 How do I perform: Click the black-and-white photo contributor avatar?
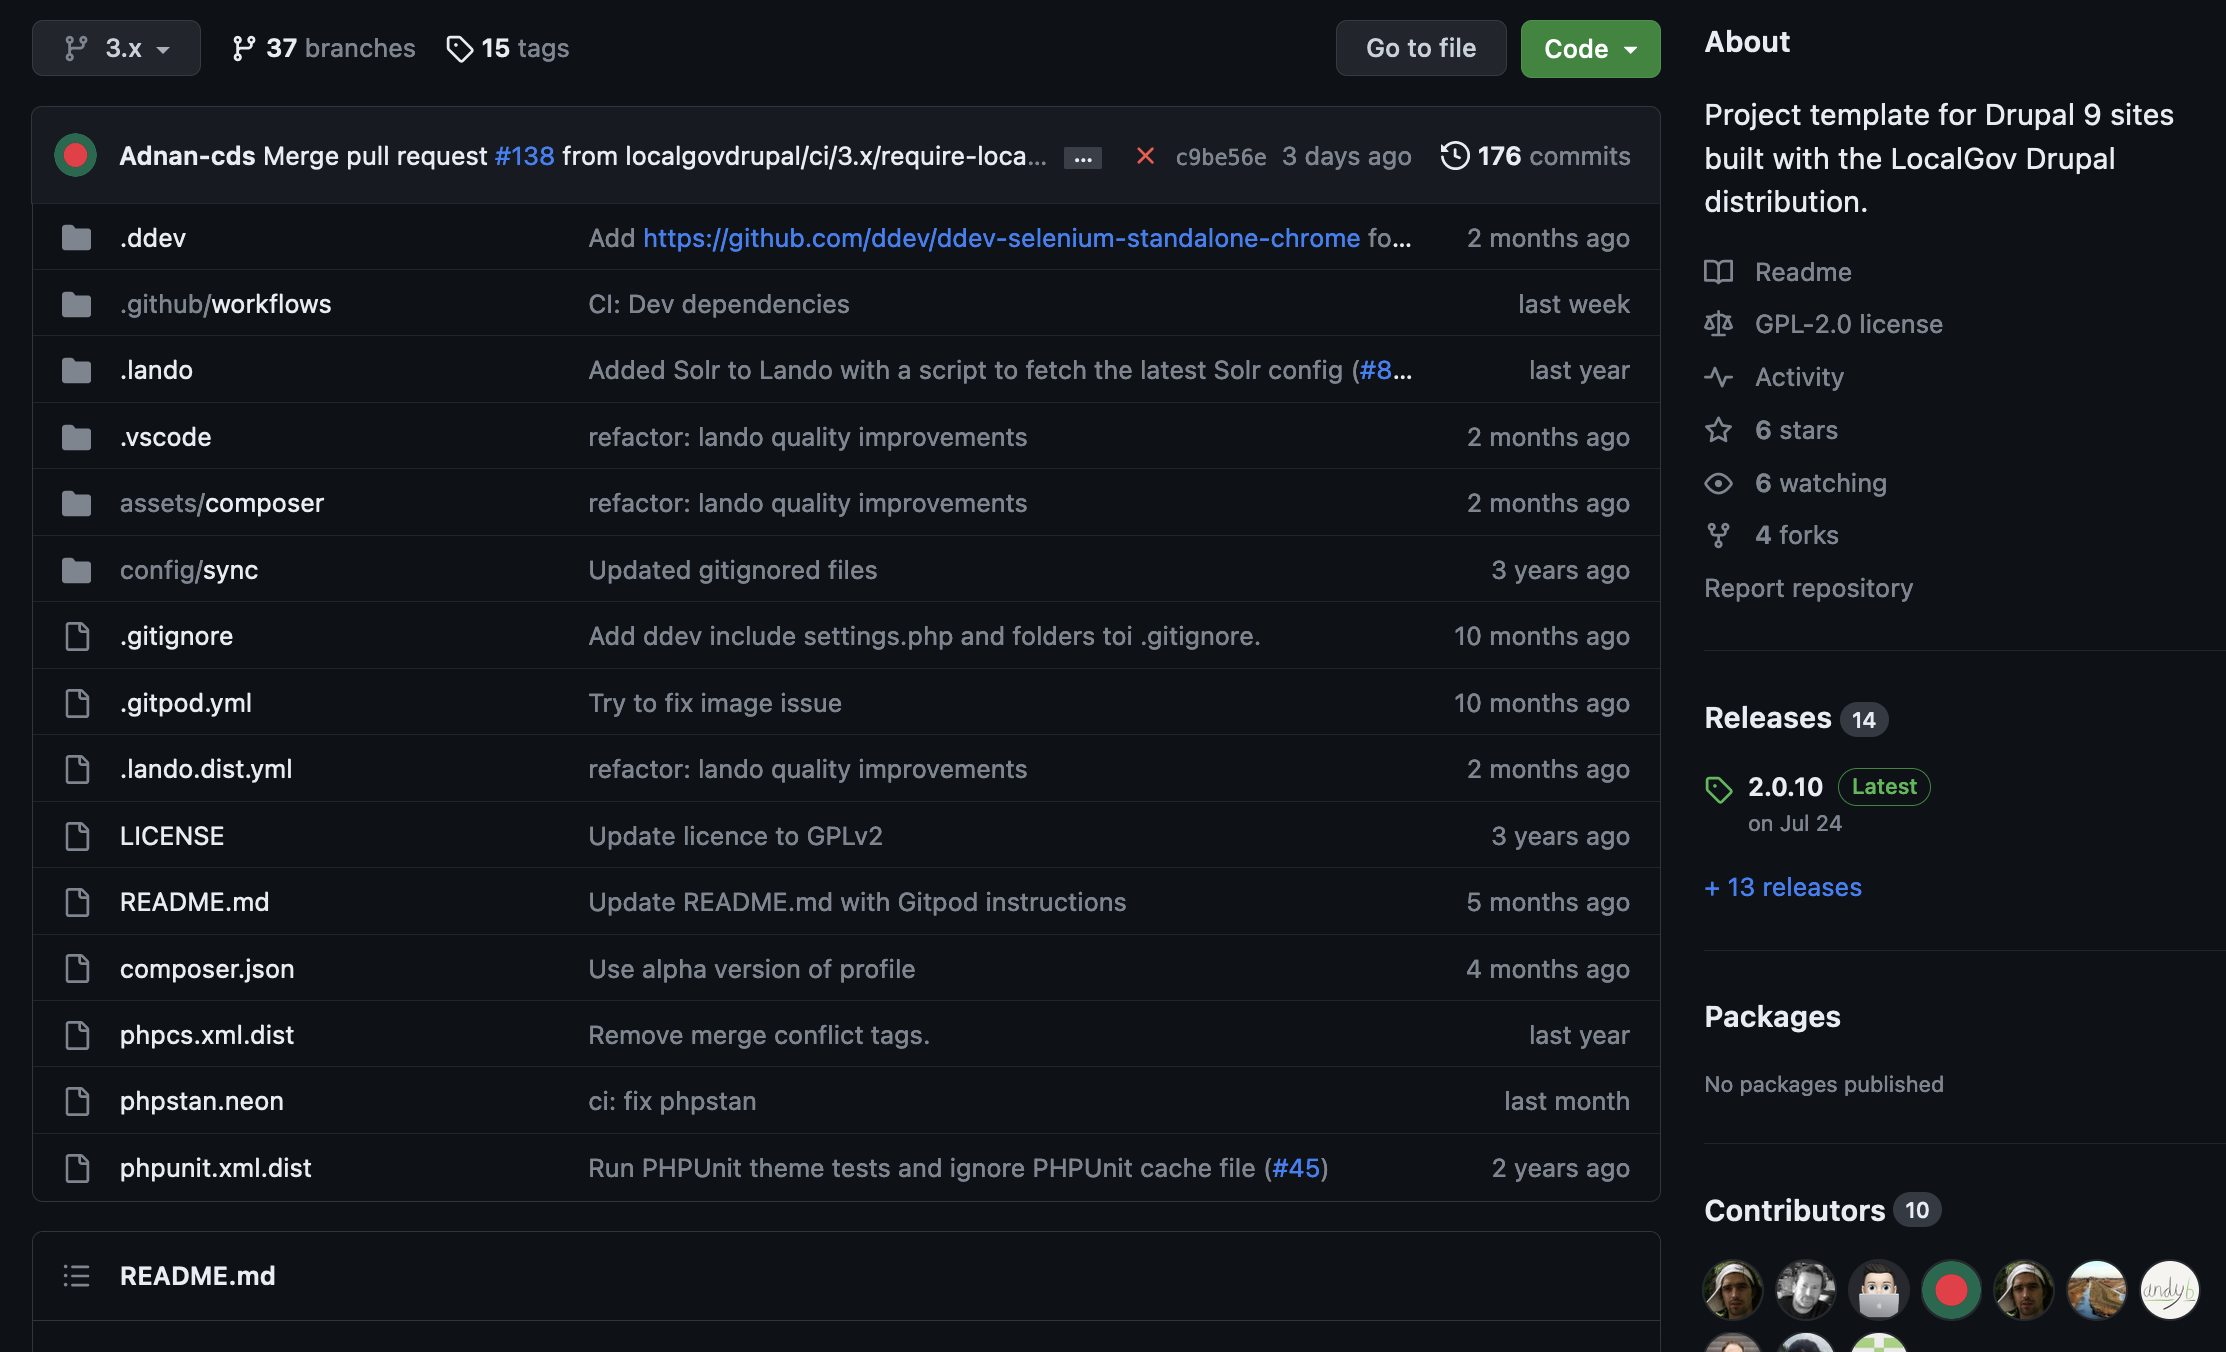[x=1806, y=1290]
